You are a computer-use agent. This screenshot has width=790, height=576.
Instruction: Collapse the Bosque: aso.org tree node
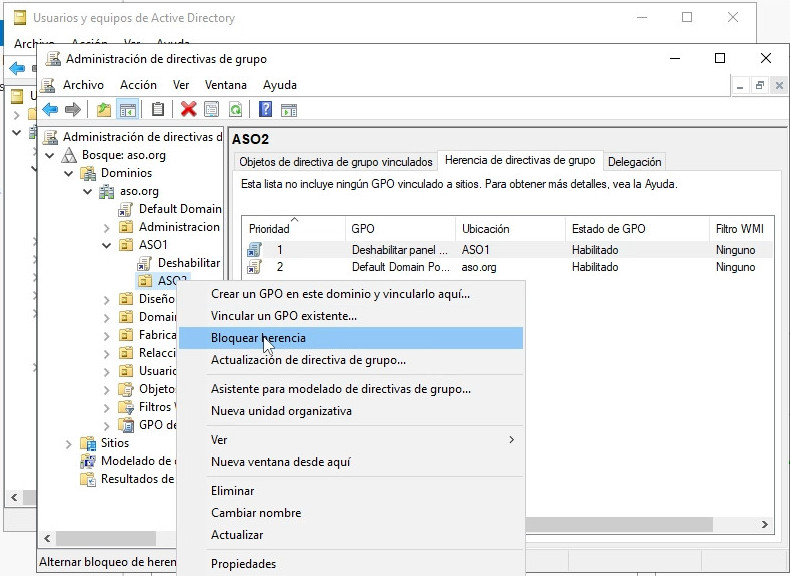(51, 155)
